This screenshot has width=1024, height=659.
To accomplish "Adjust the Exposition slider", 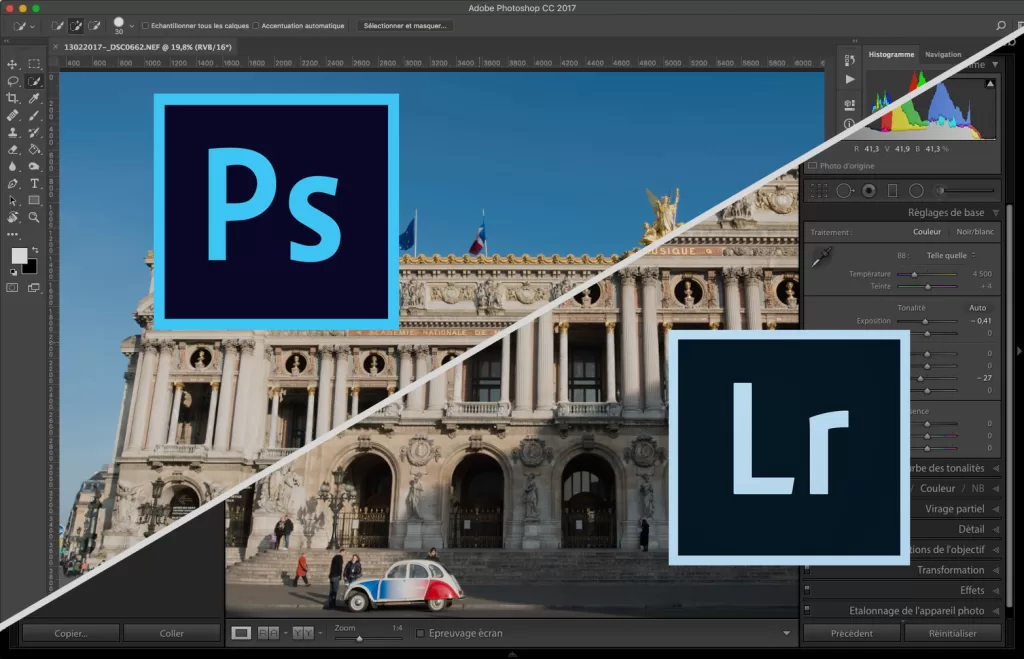I will coord(926,321).
